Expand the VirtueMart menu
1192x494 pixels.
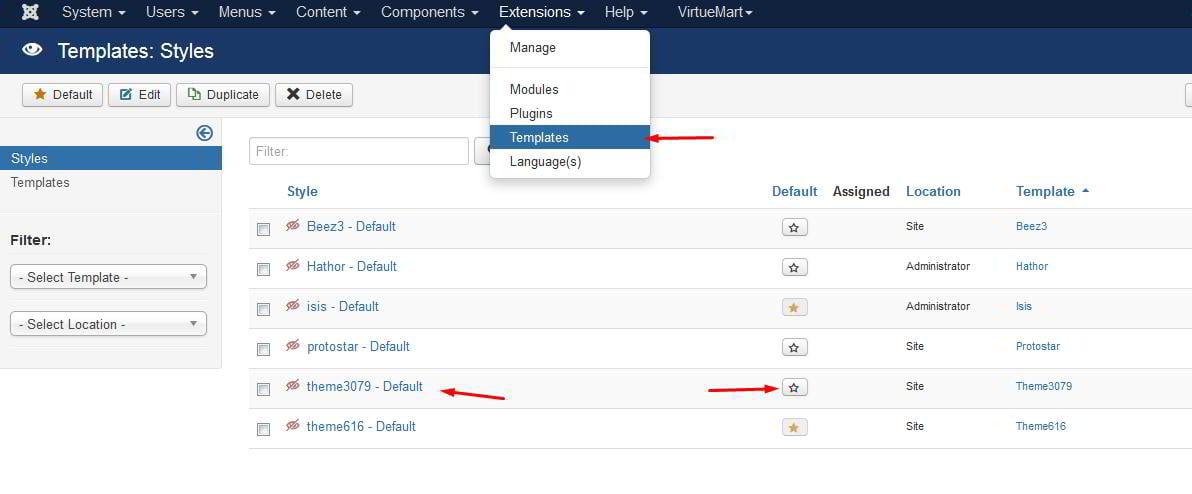(x=715, y=12)
